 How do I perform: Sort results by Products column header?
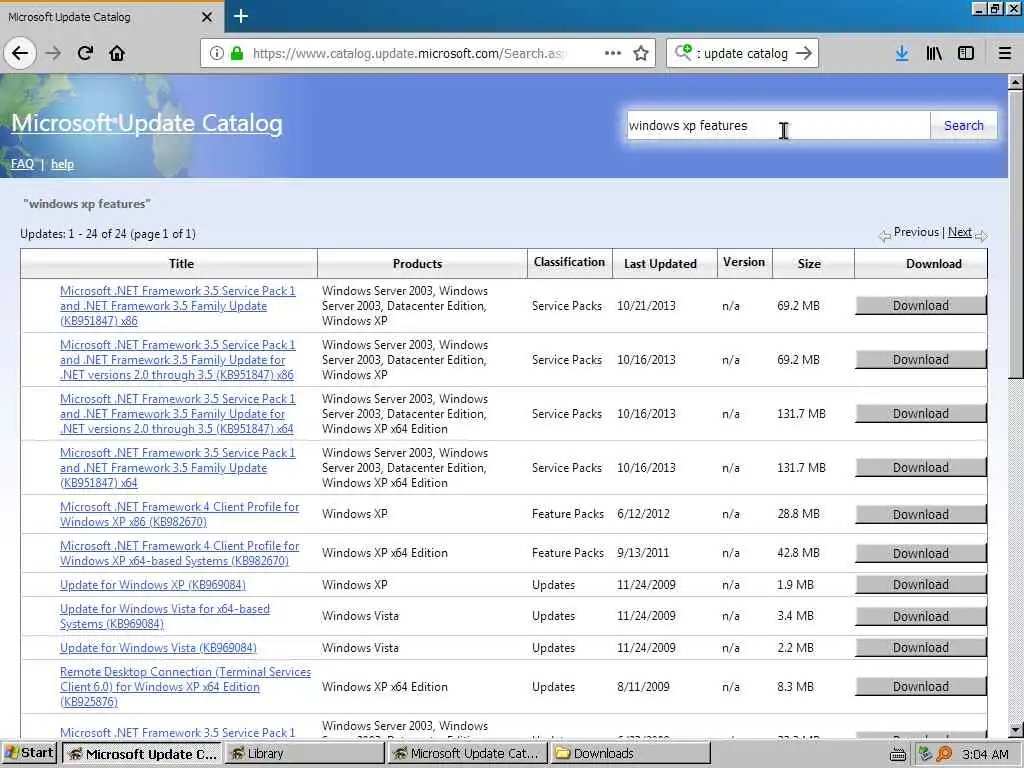[x=417, y=264]
